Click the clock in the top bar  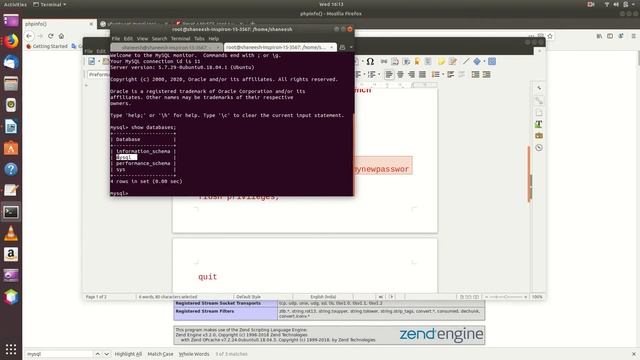pyautogui.click(x=331, y=4)
